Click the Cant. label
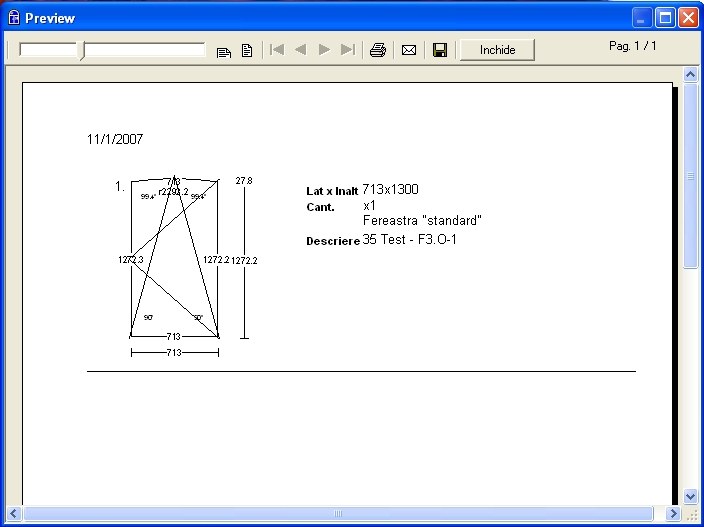This screenshot has height=527, width=704. coord(320,207)
